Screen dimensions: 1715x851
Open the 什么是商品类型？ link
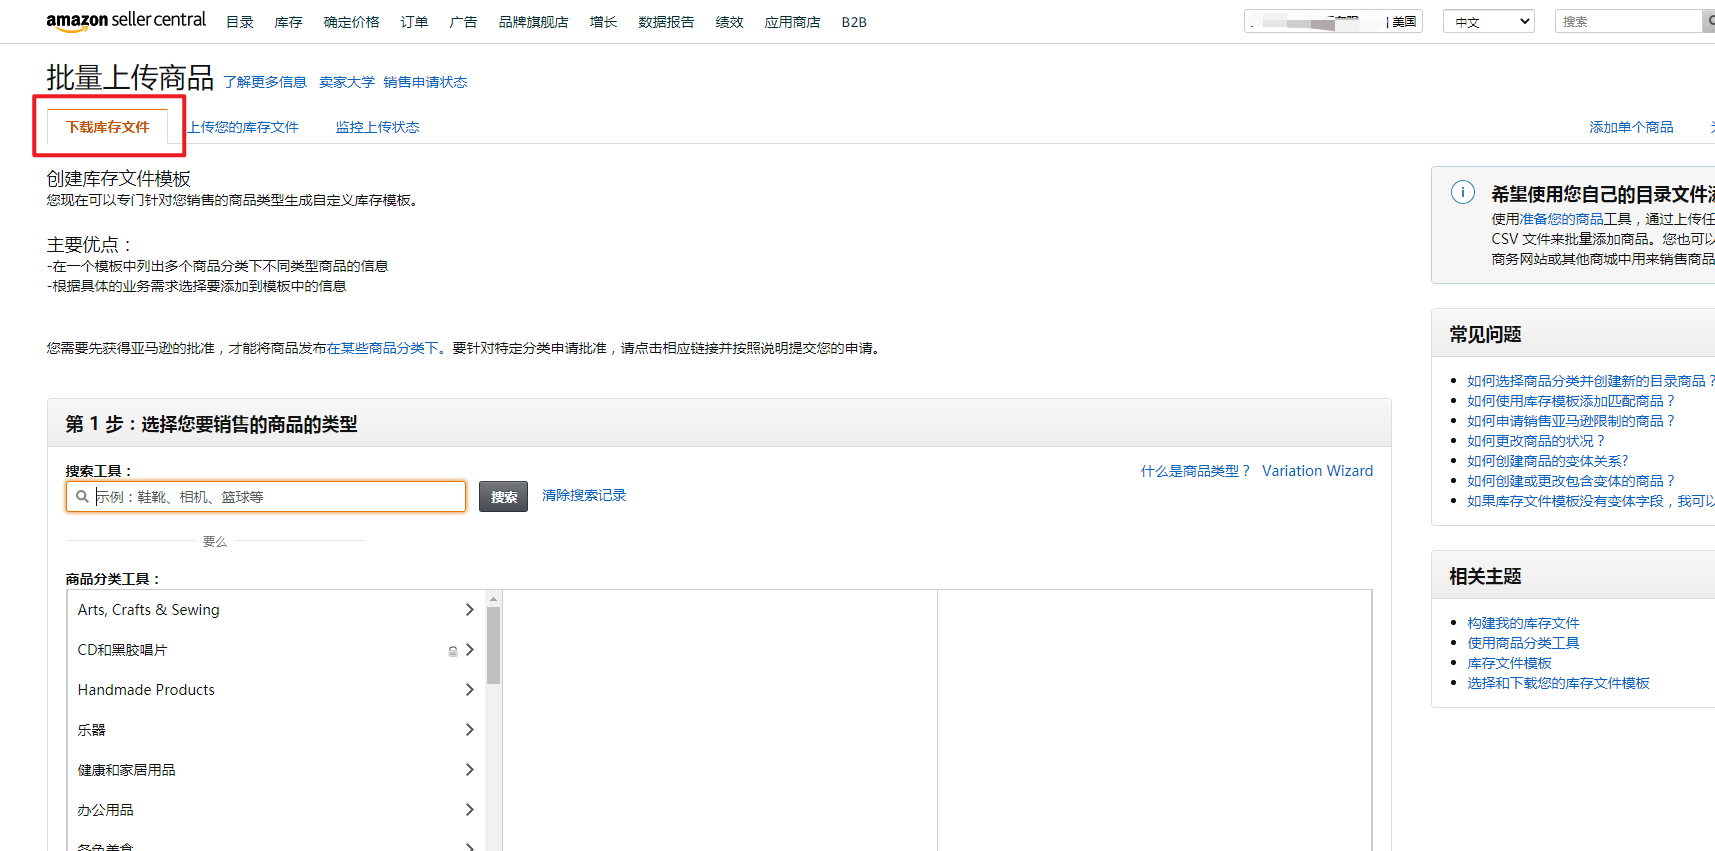click(x=1195, y=471)
